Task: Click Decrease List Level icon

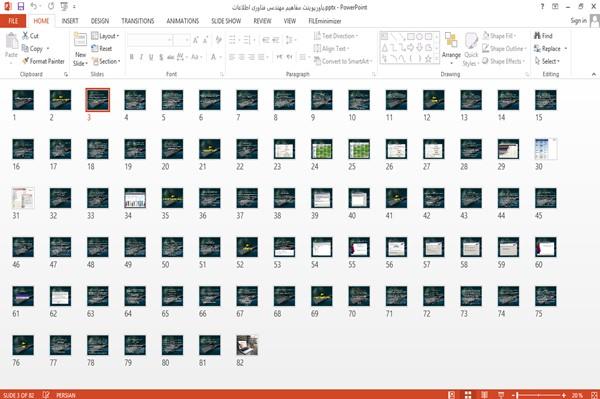Action: pos(266,40)
